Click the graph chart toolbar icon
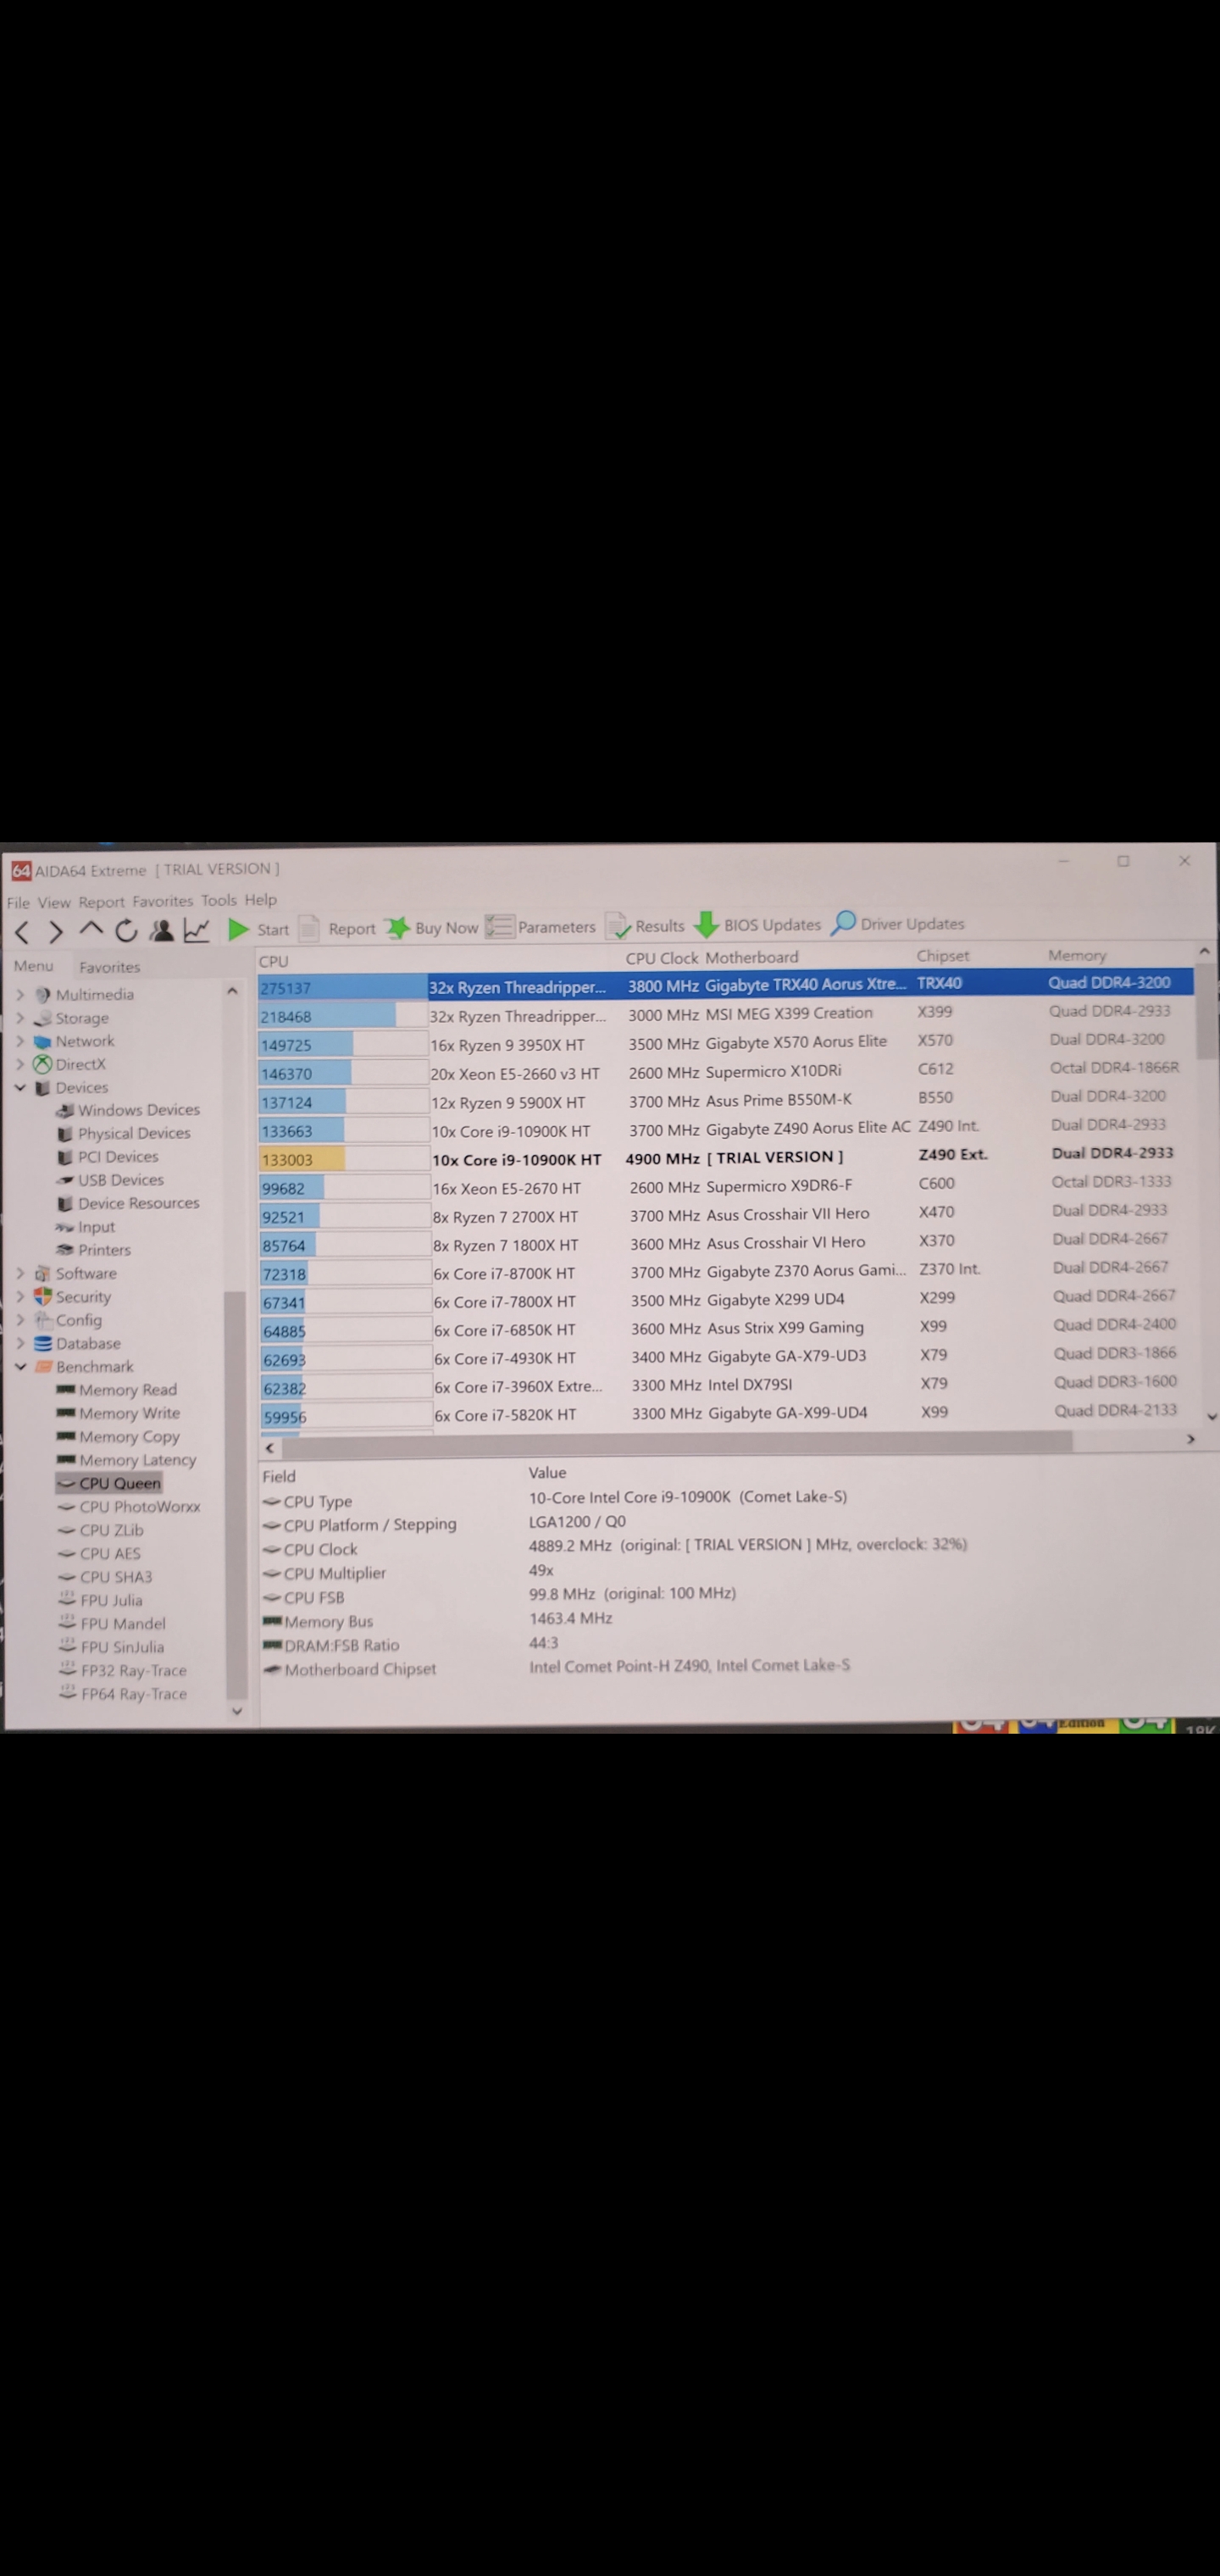 tap(197, 930)
